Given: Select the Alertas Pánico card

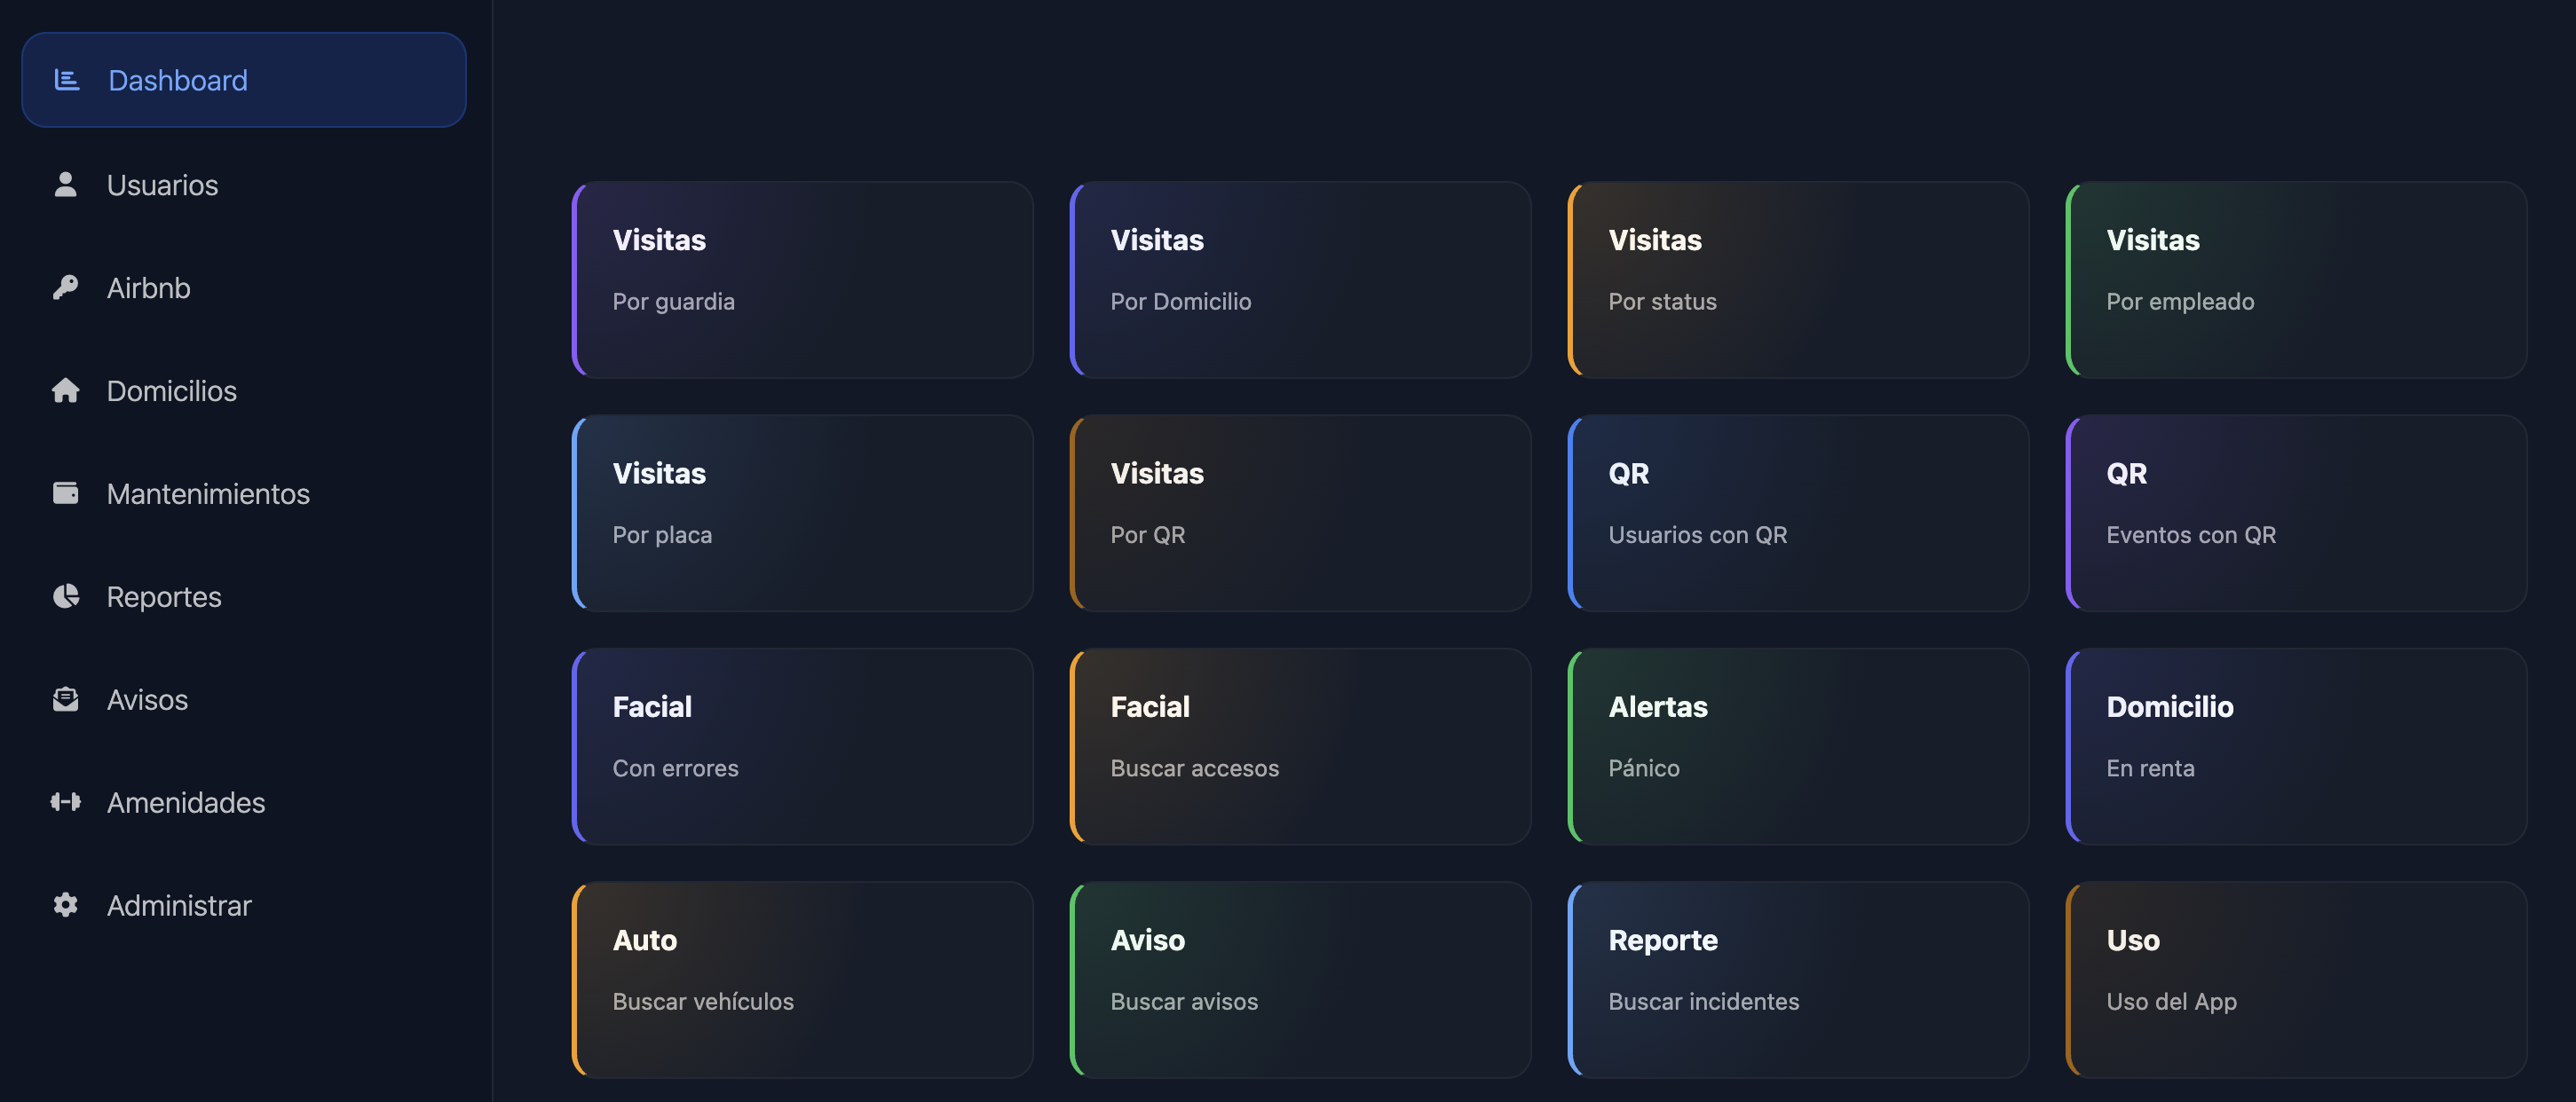Looking at the screenshot, I should pyautogui.click(x=1798, y=747).
